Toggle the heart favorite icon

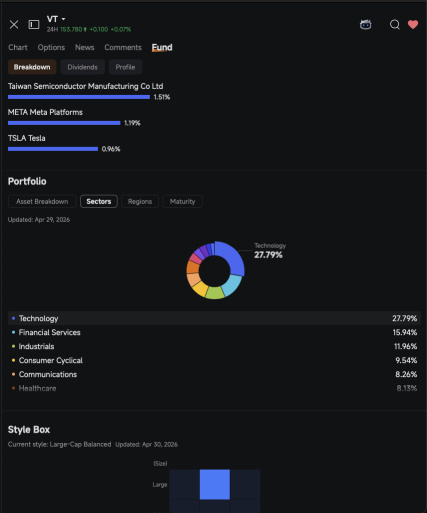[413, 24]
